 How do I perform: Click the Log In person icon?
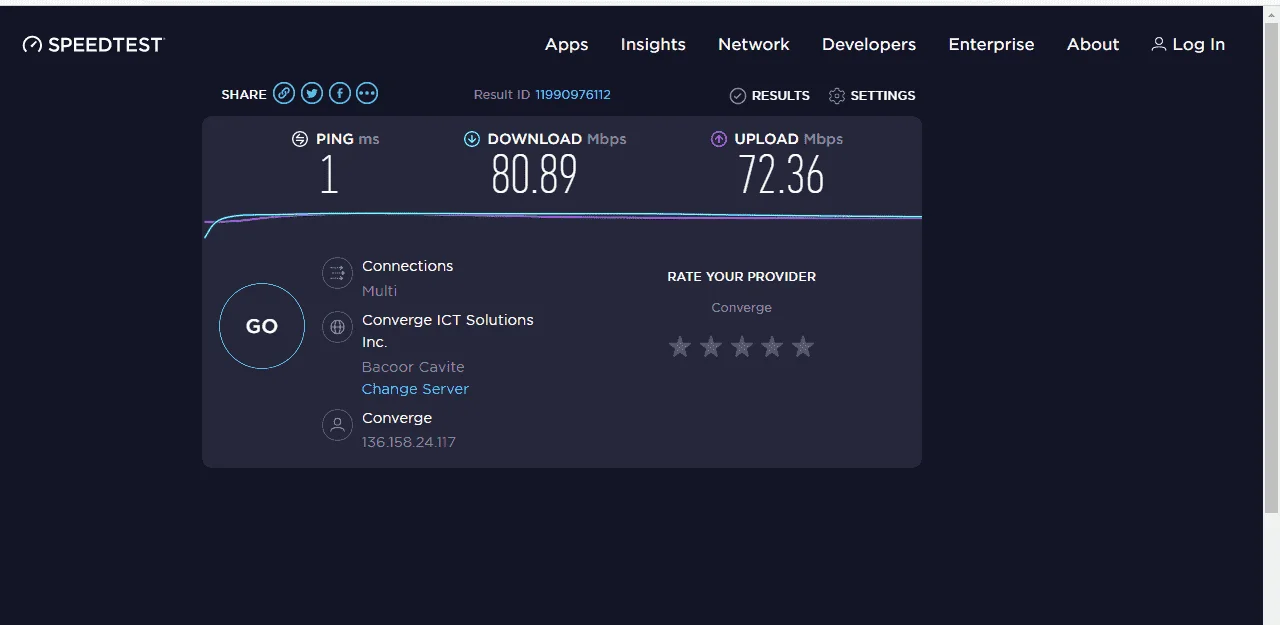(x=1159, y=44)
